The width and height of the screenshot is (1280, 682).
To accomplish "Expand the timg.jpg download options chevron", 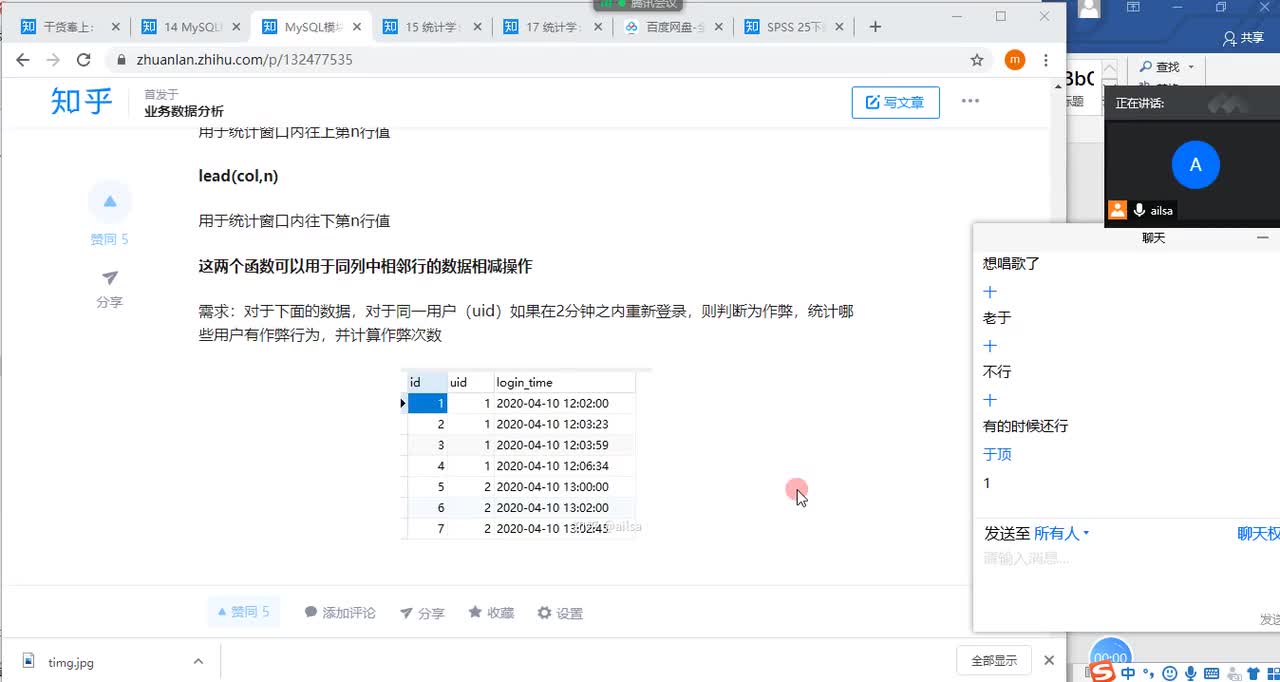I will (198, 661).
